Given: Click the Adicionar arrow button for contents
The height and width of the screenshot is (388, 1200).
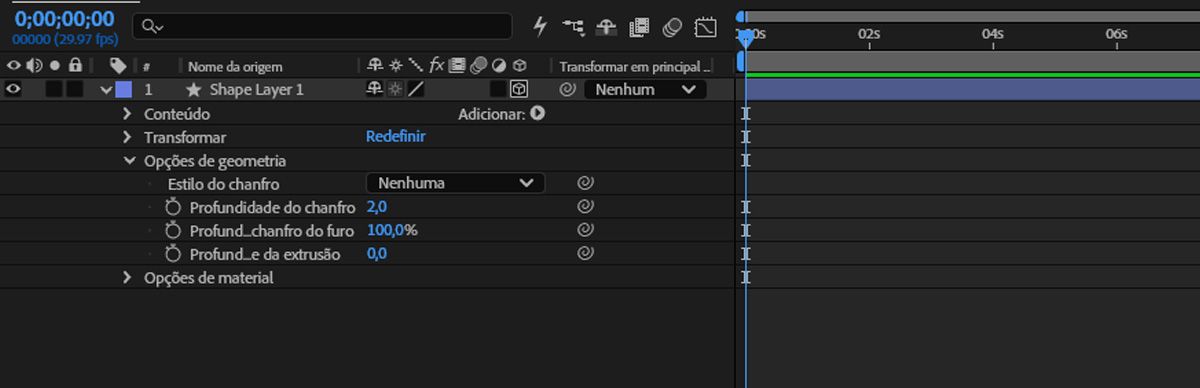Looking at the screenshot, I should 537,114.
